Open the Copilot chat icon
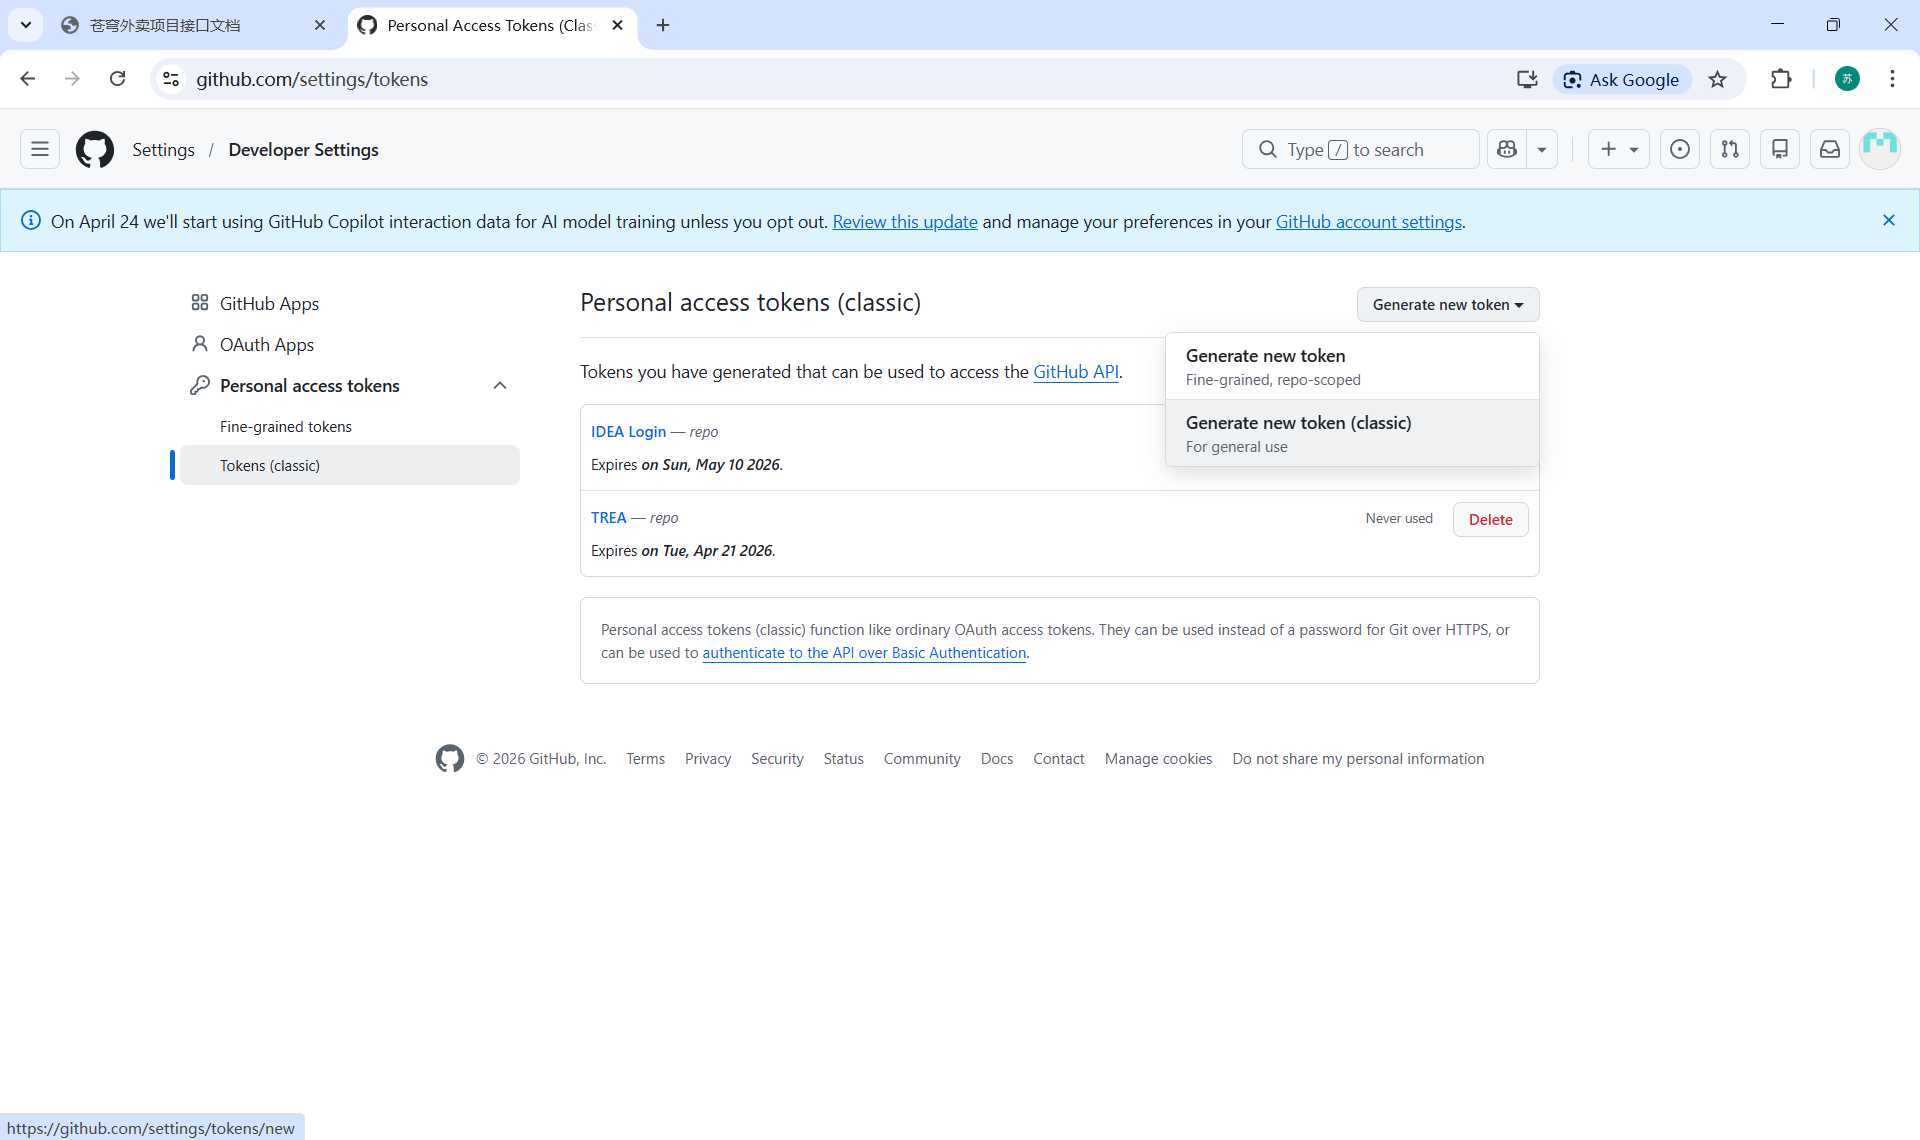 pyautogui.click(x=1507, y=149)
